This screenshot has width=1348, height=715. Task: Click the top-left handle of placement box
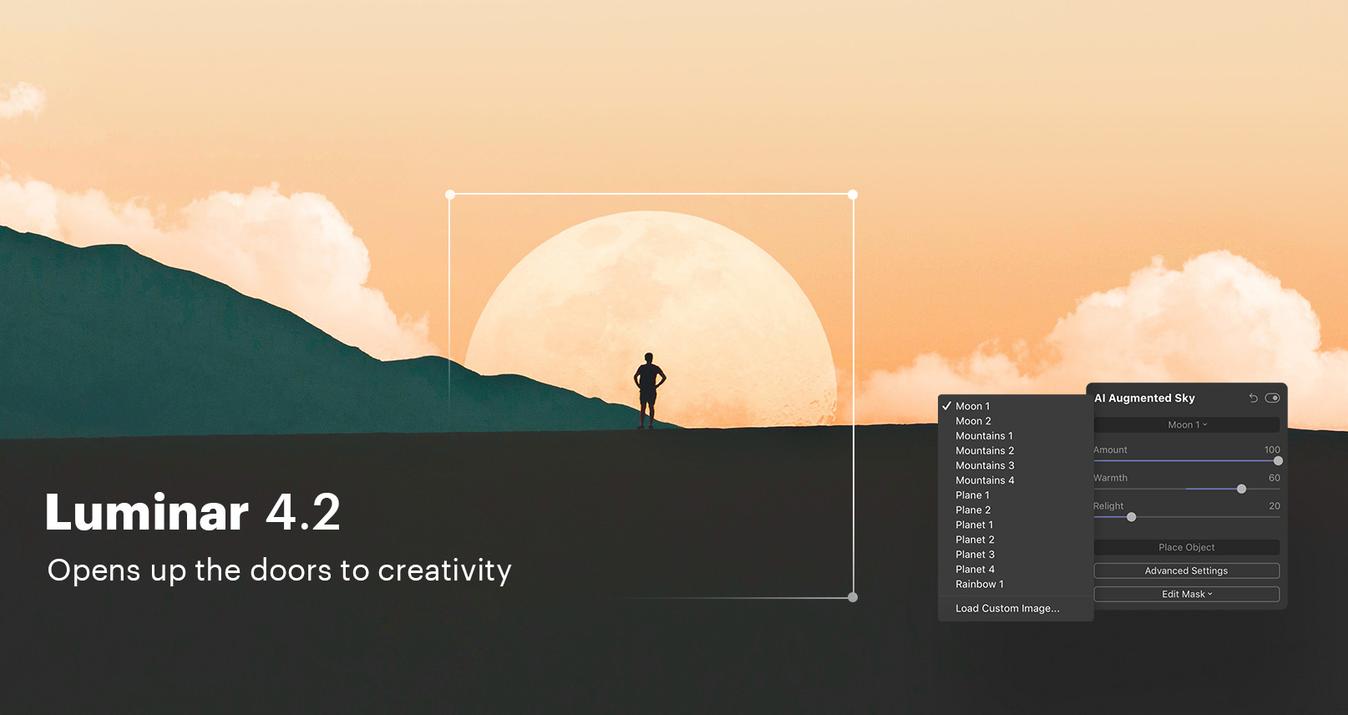tap(450, 195)
